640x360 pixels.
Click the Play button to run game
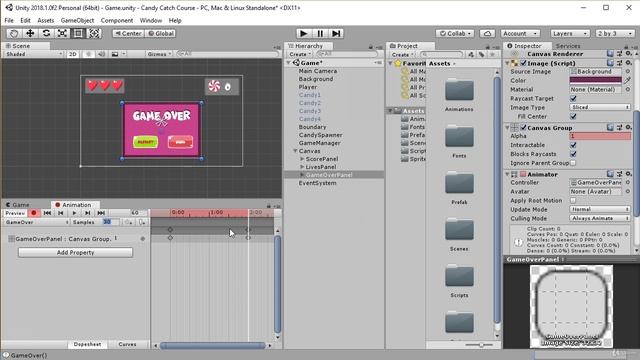(303, 33)
